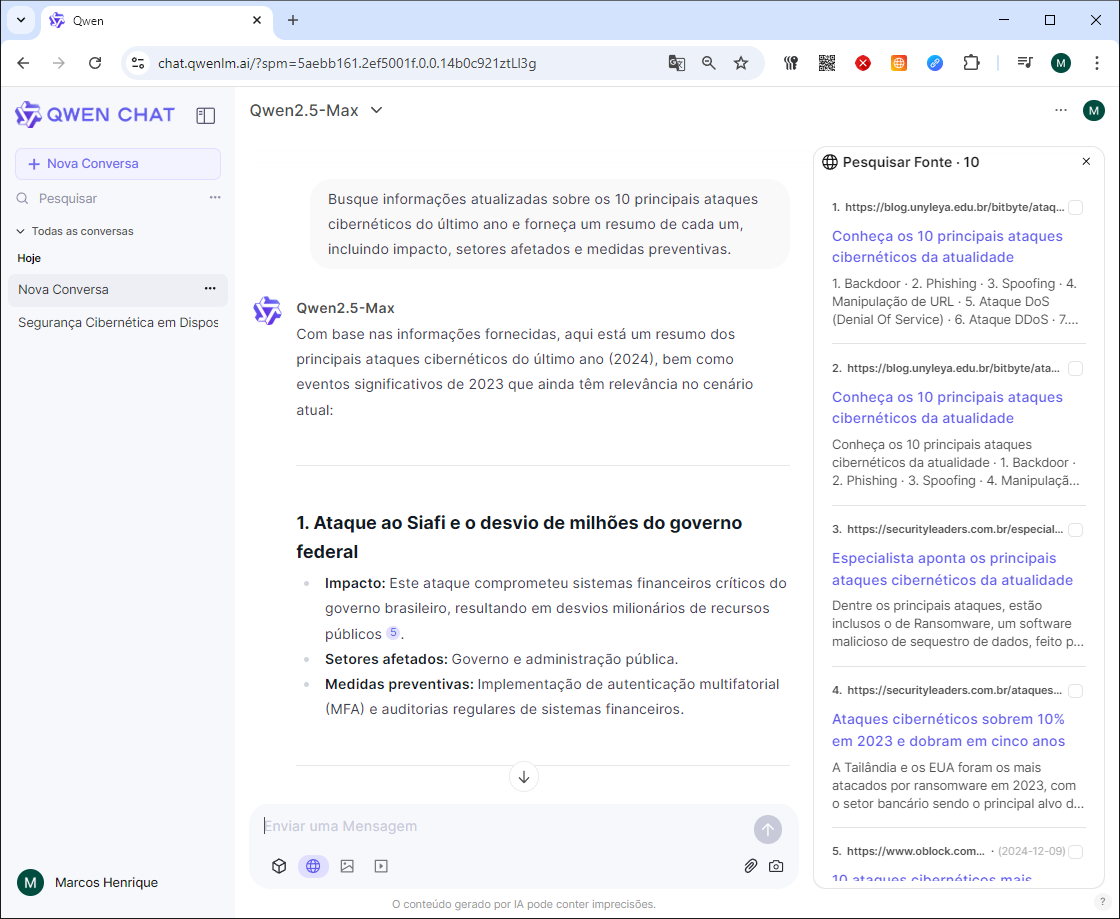The height and width of the screenshot is (919, 1120).
Task: Open source 2 link Conheça os 10 principais ataques
Action: click(947, 407)
